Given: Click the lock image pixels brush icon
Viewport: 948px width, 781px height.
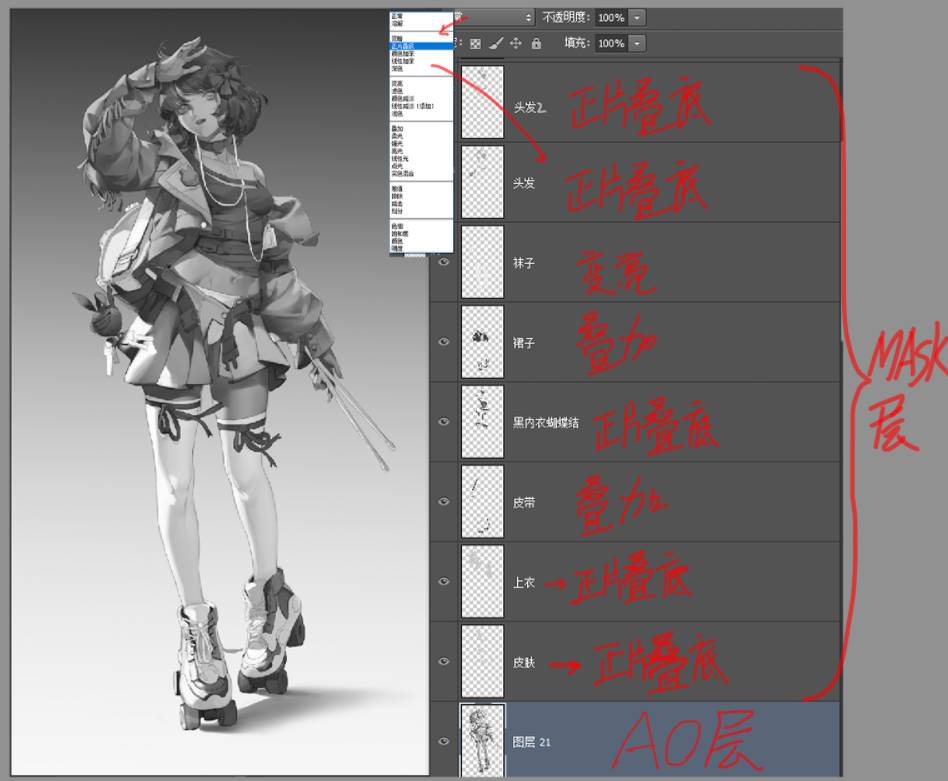Looking at the screenshot, I should [x=496, y=44].
